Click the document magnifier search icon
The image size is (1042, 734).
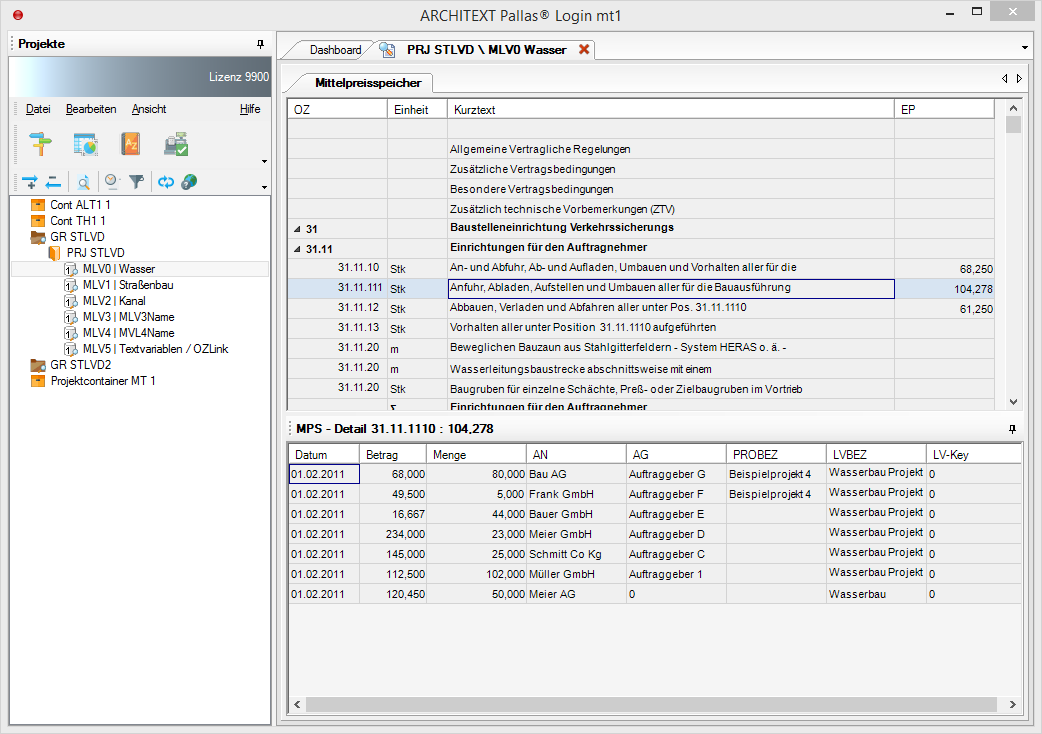pyautogui.click(x=83, y=181)
